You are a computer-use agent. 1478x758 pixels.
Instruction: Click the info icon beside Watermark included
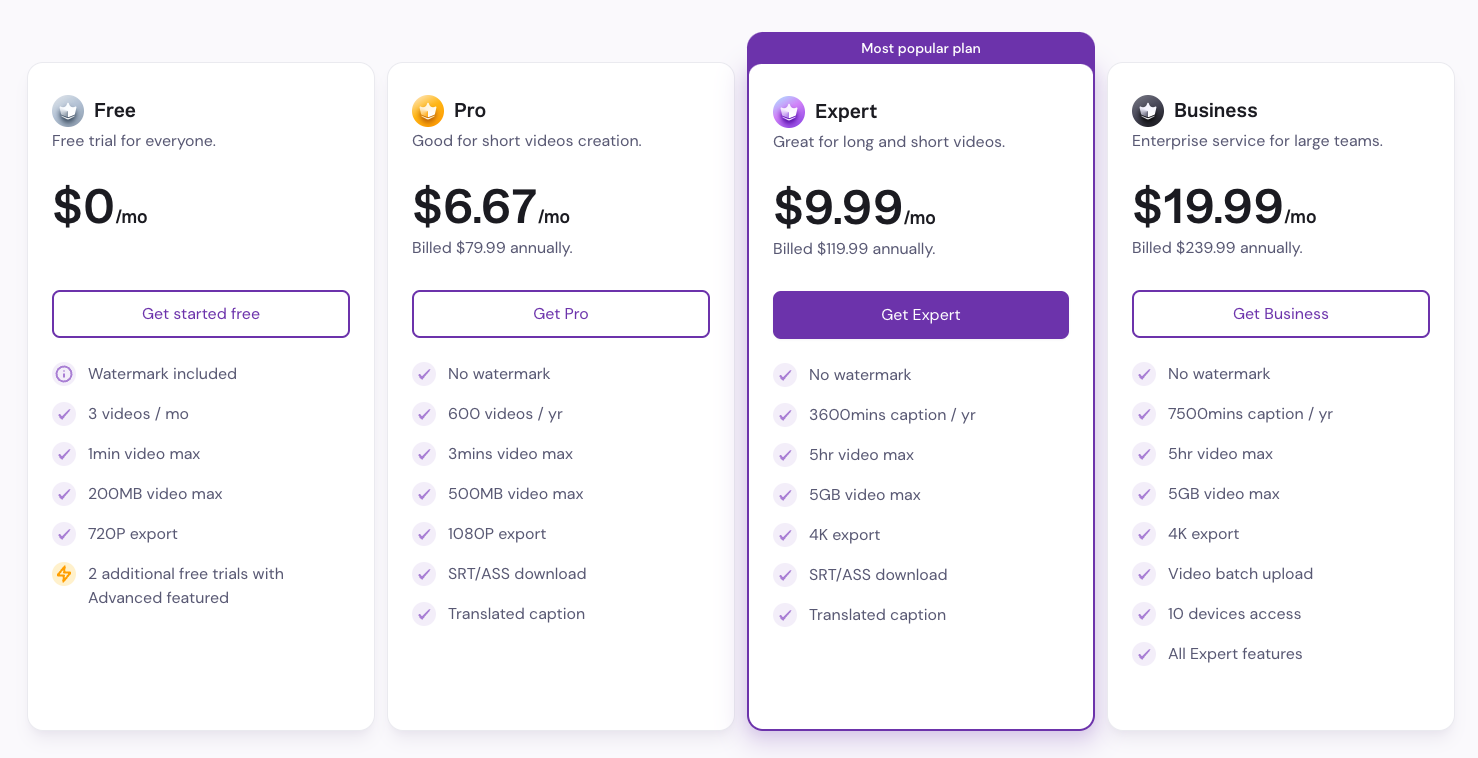pyautogui.click(x=64, y=374)
